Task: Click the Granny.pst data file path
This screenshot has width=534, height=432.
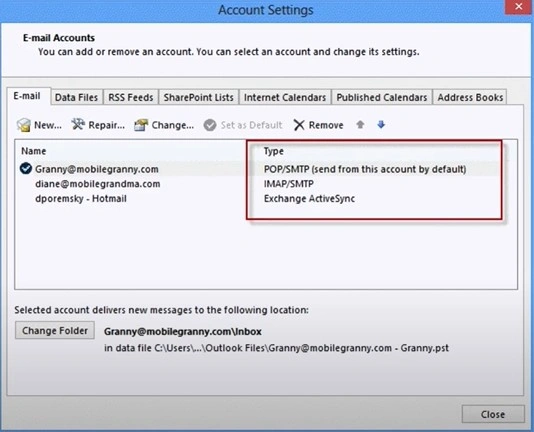Action: click(x=276, y=348)
